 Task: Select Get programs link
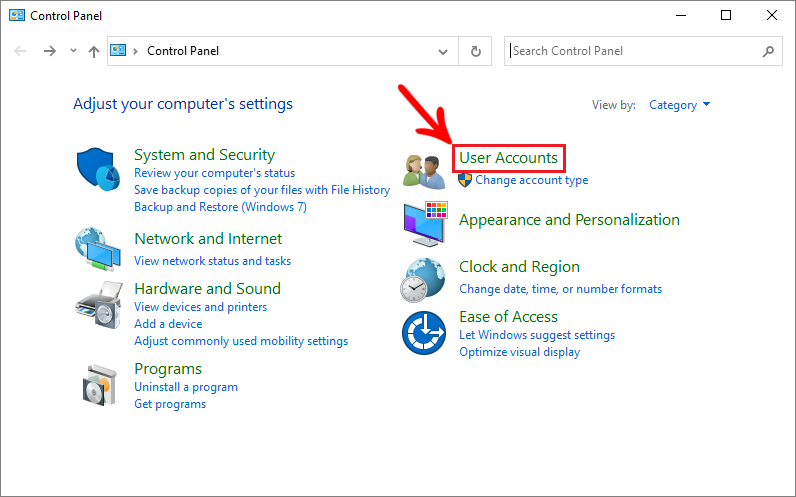point(170,404)
